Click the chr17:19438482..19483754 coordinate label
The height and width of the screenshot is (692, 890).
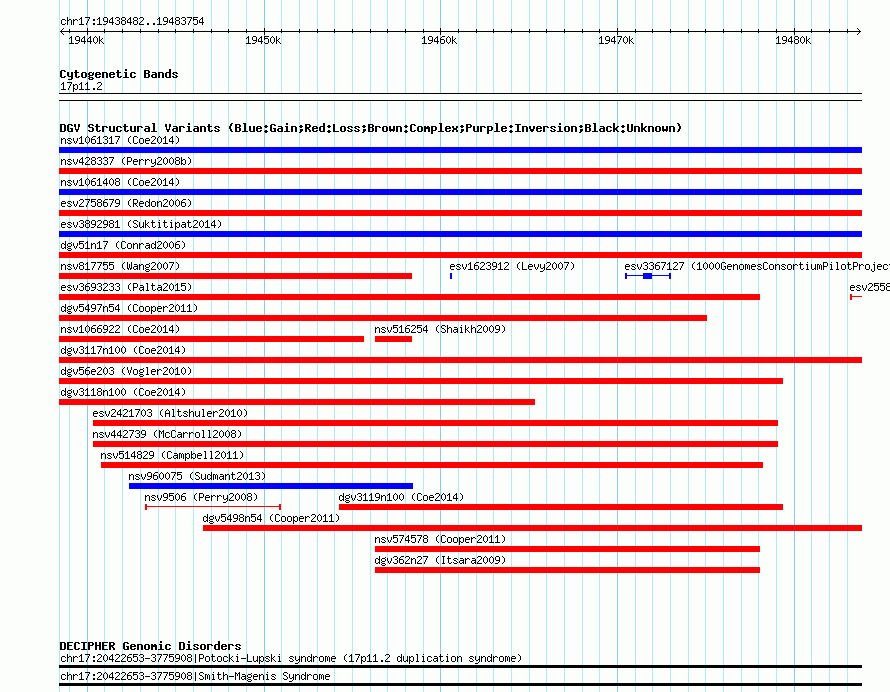[132, 22]
